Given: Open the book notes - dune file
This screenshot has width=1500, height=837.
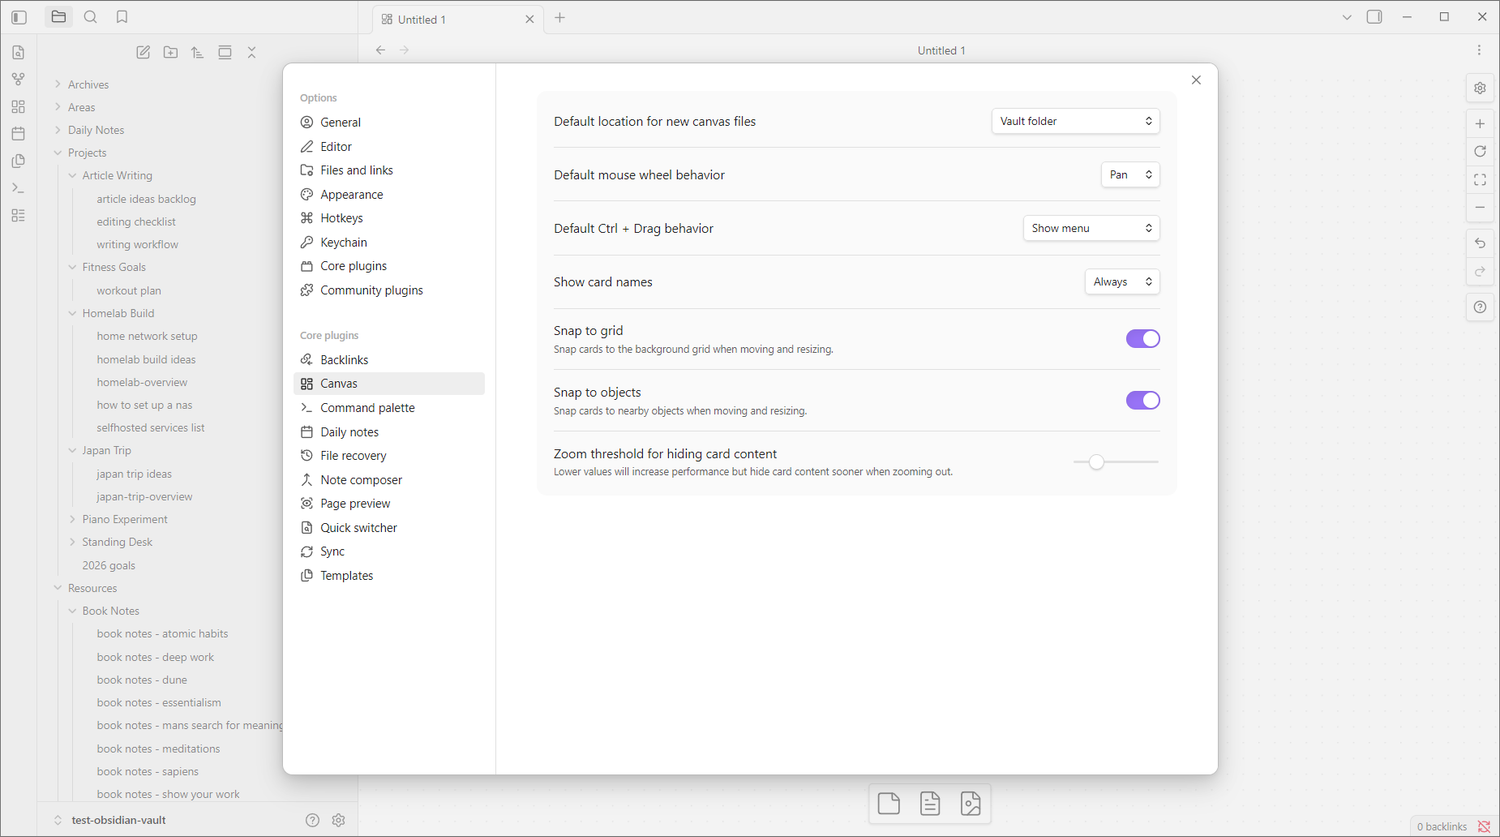Looking at the screenshot, I should tap(142, 680).
